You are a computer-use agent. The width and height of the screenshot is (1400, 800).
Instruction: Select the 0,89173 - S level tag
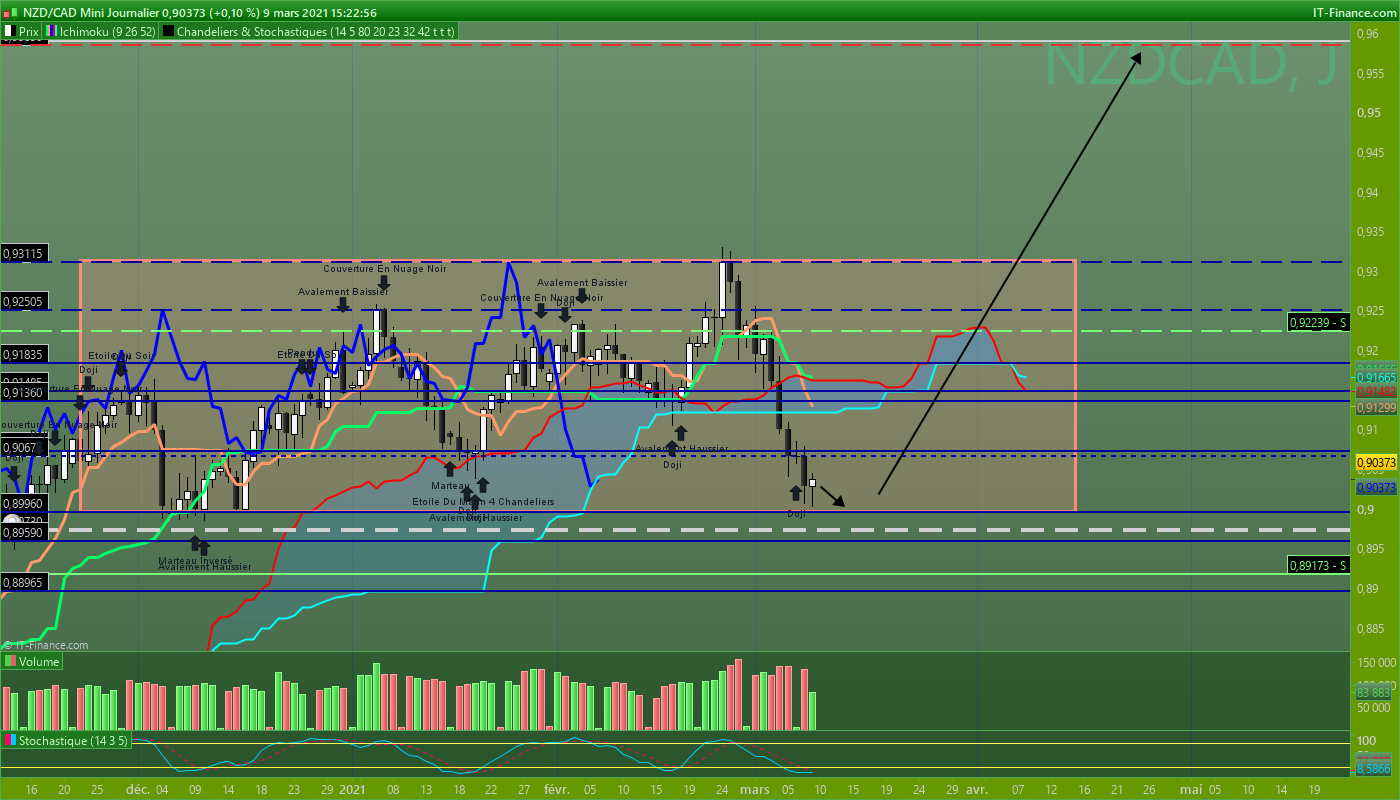coord(1319,565)
